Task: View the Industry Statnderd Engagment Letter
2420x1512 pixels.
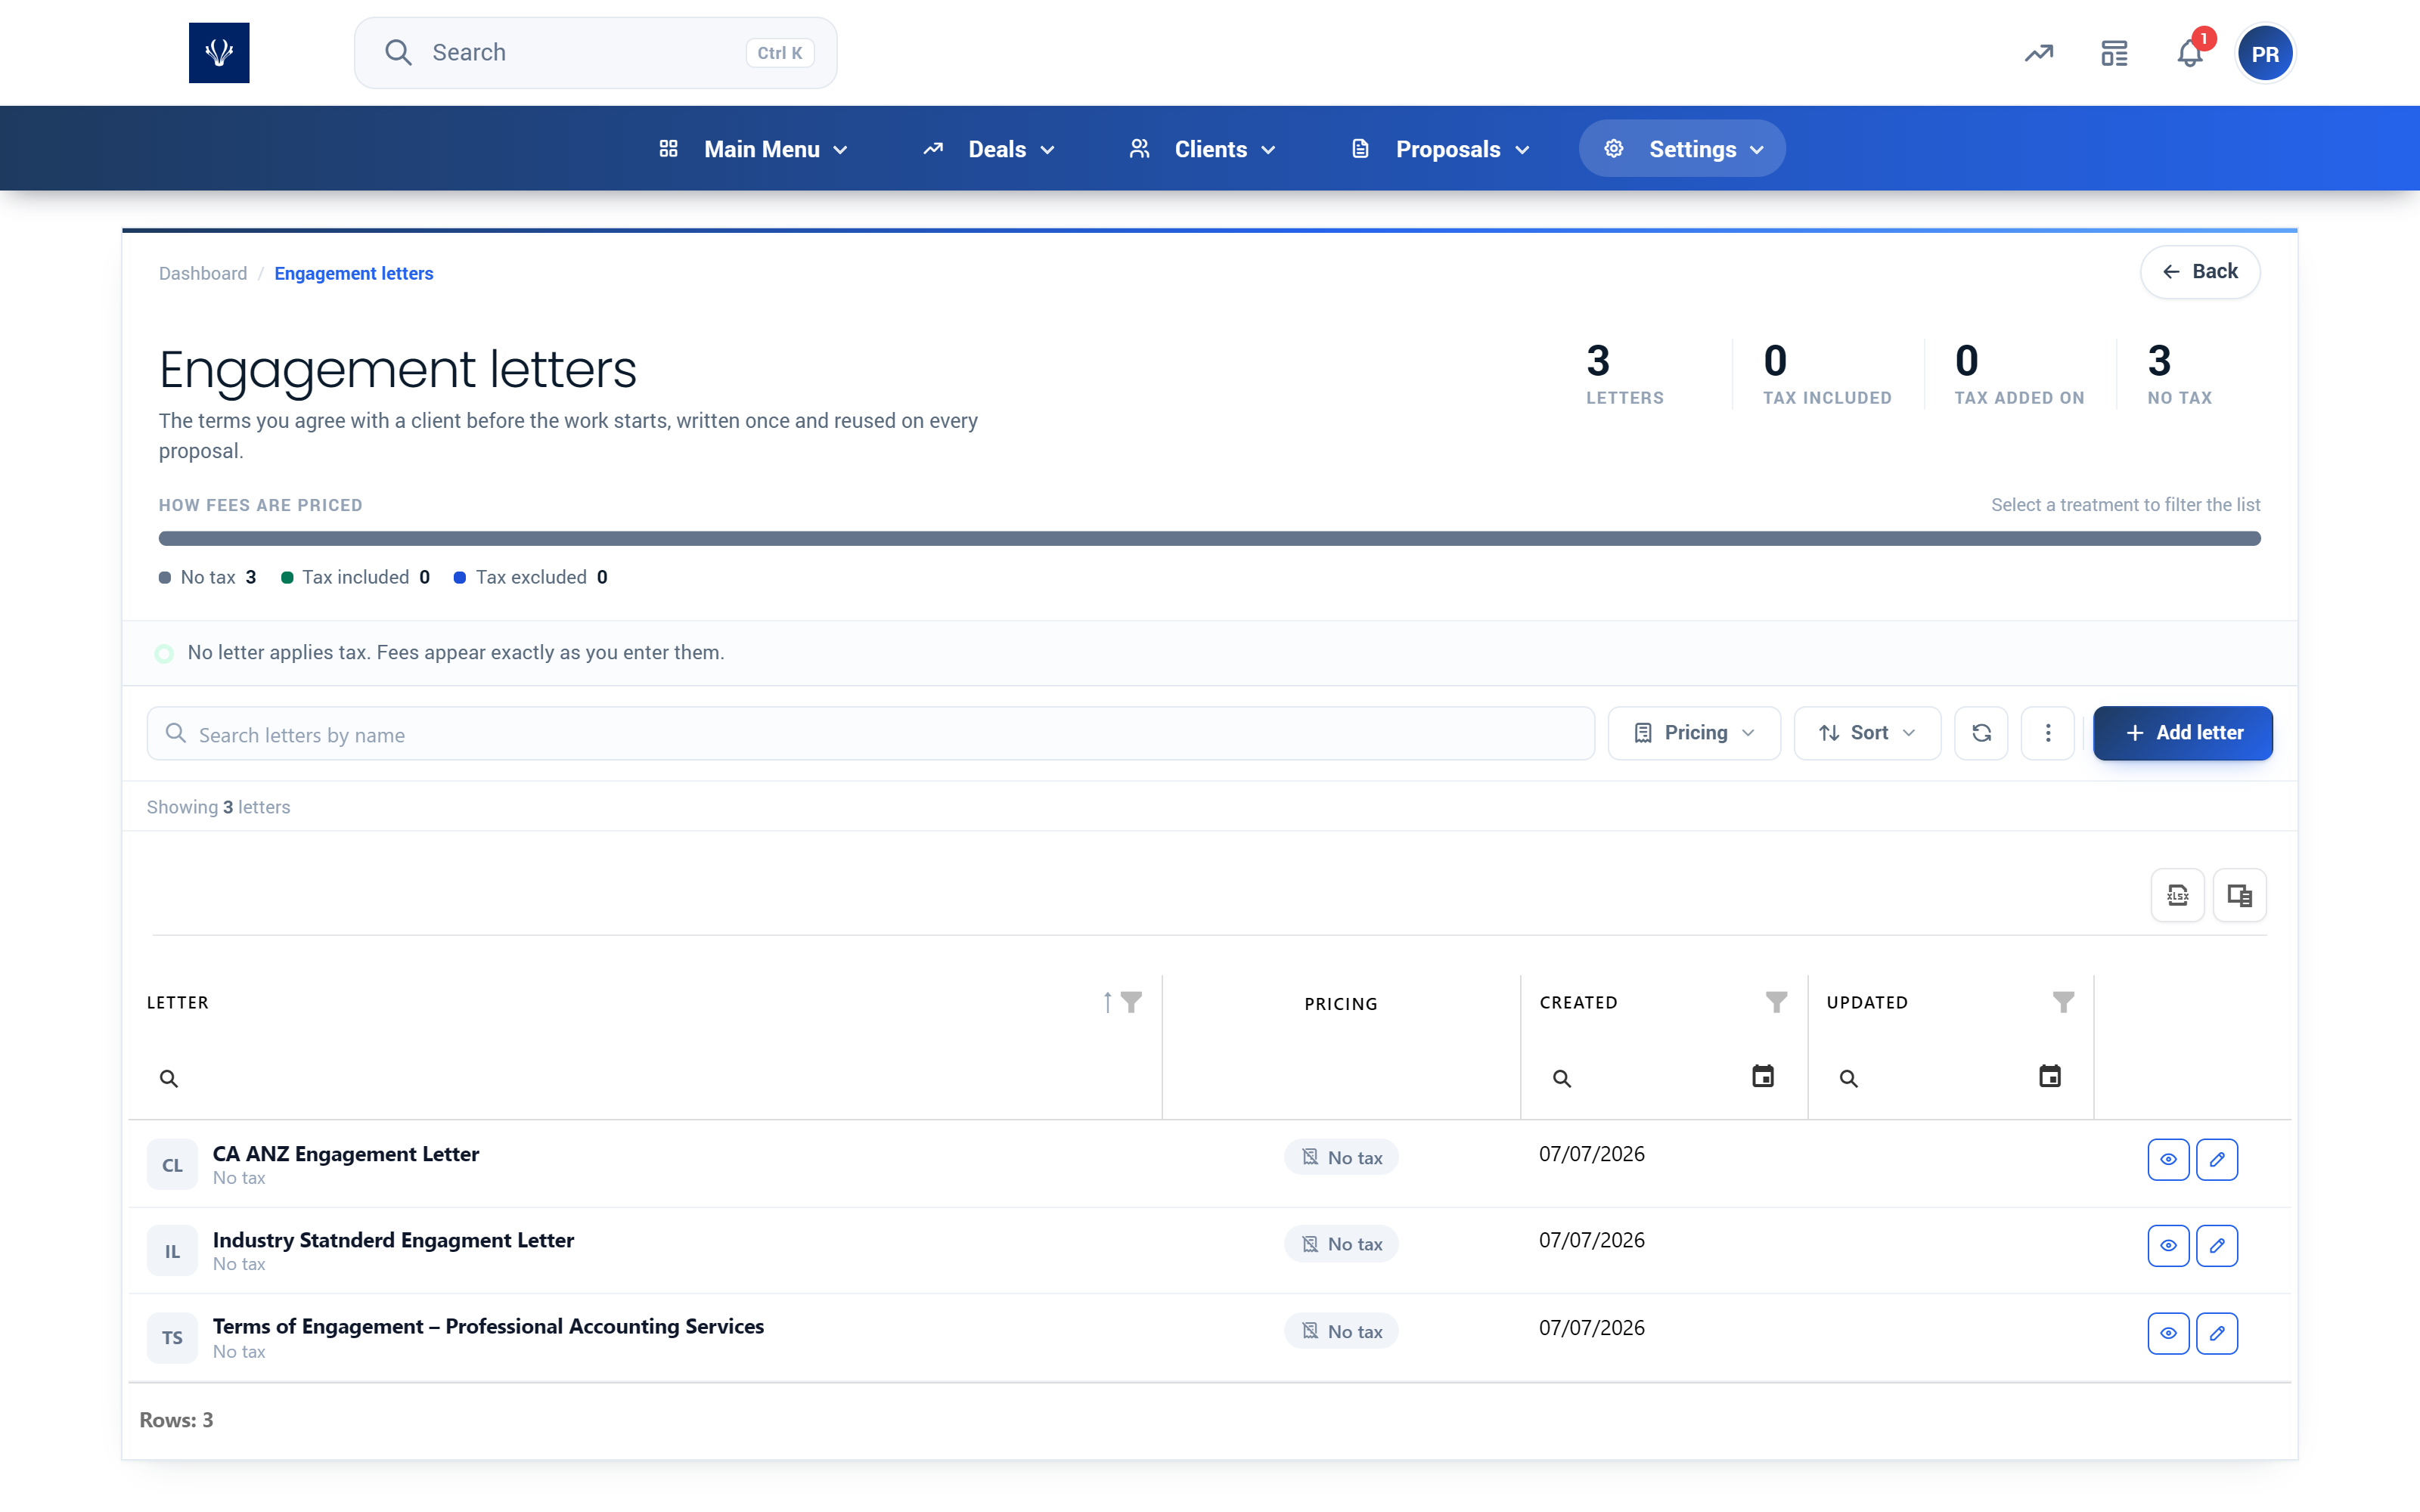Action: point(2168,1246)
